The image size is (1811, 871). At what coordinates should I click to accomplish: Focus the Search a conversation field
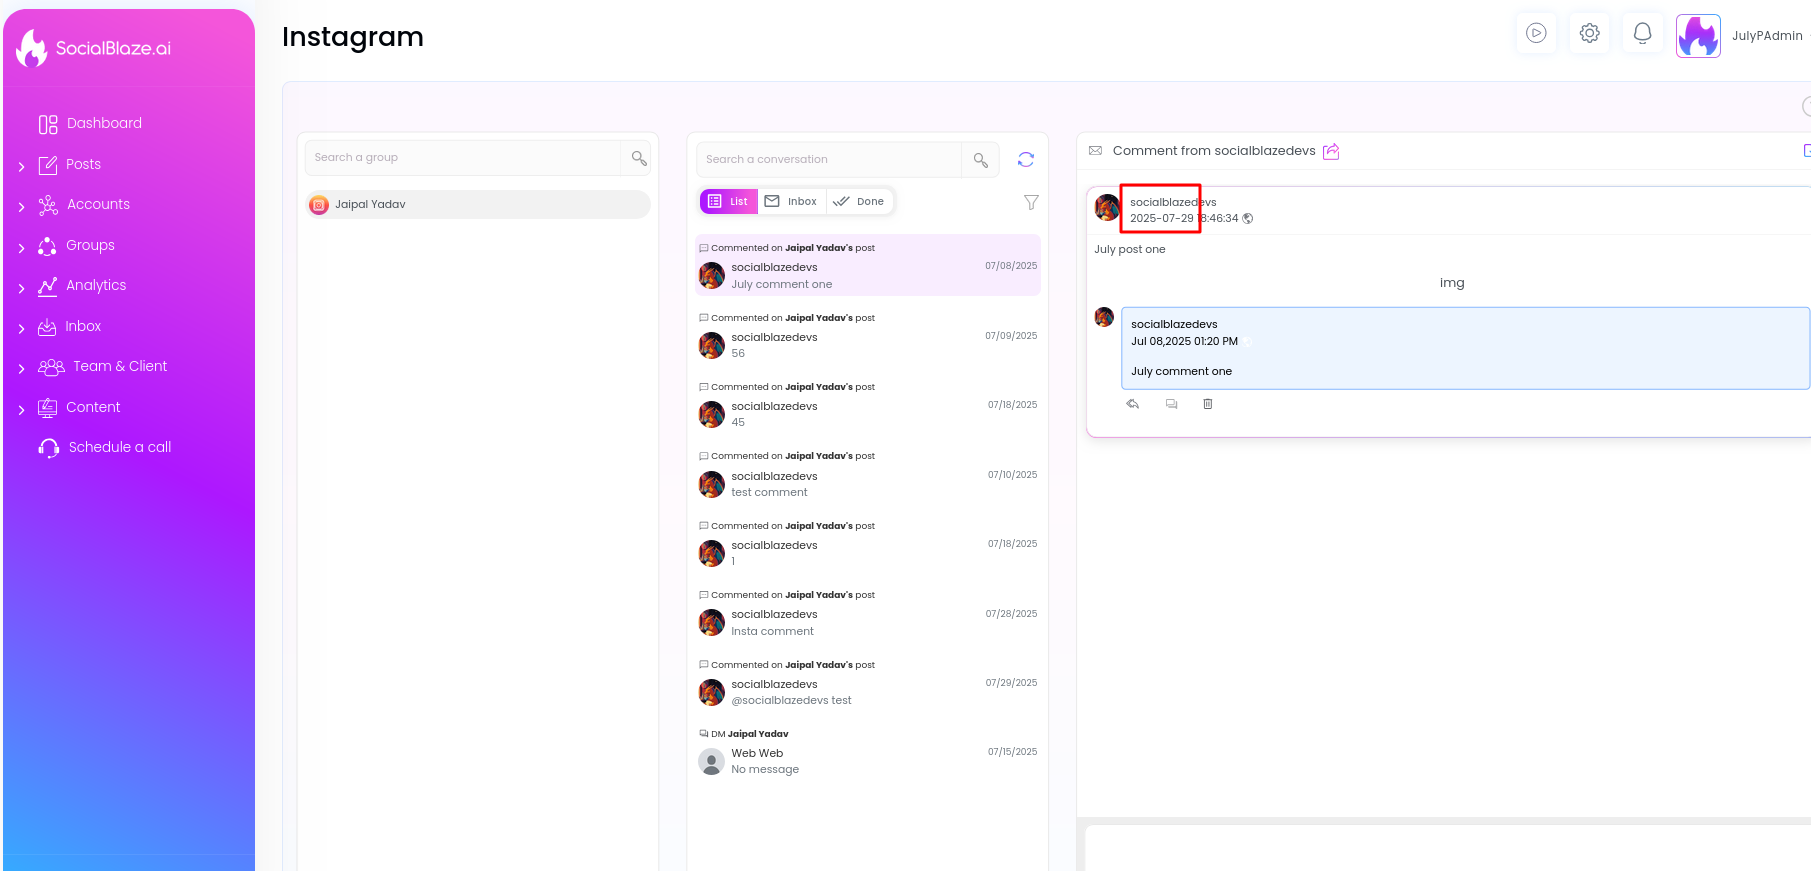coord(828,159)
